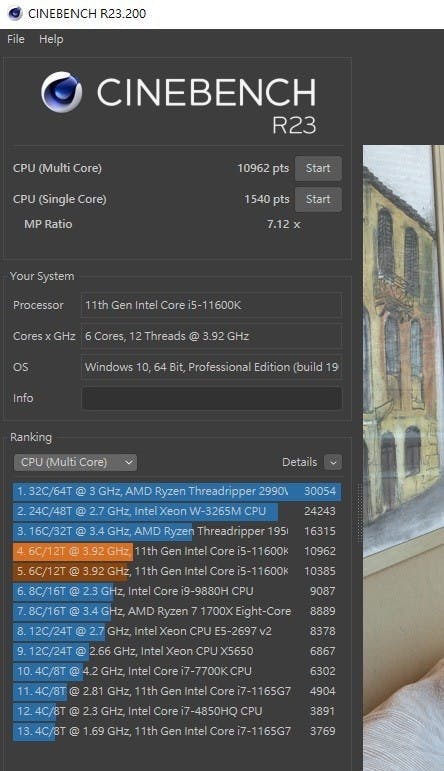The height and width of the screenshot is (771, 444).
Task: Select the Core i9-9880H ranking entry
Action: (x=177, y=591)
